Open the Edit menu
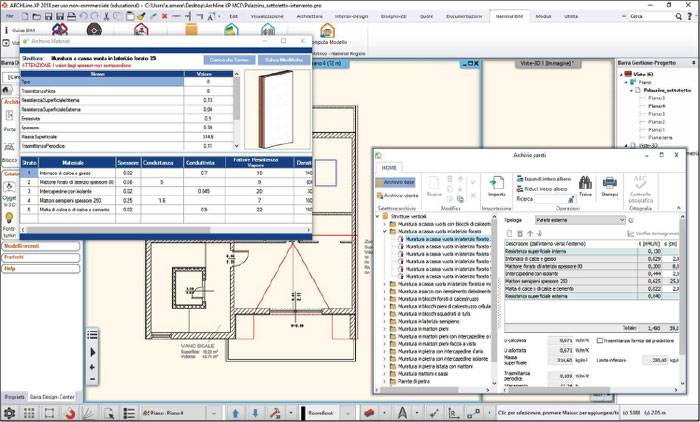This screenshot has width=700, height=422. pyautogui.click(x=233, y=16)
